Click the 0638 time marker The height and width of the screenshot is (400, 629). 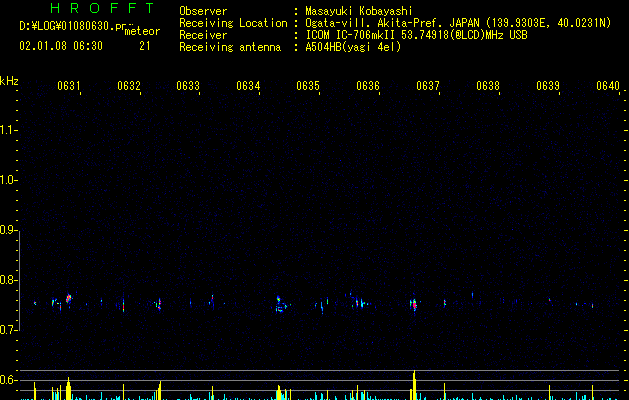[x=488, y=85]
